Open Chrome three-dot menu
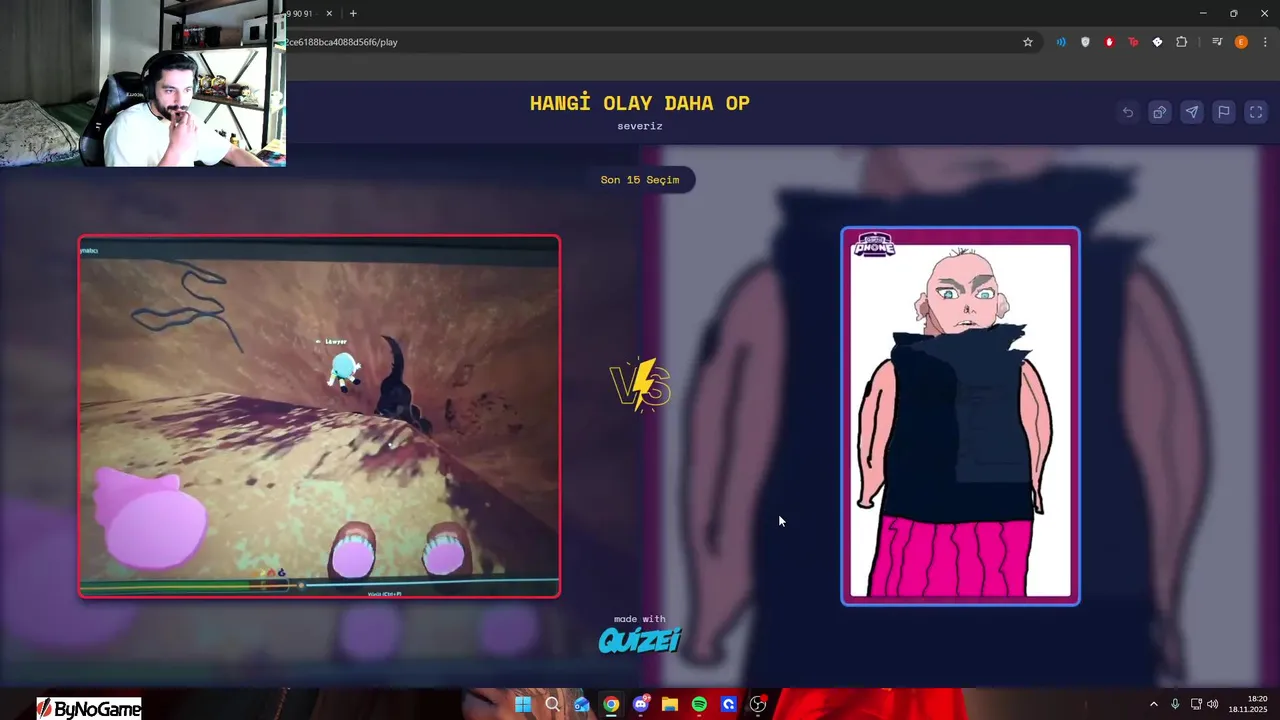 (x=1265, y=42)
